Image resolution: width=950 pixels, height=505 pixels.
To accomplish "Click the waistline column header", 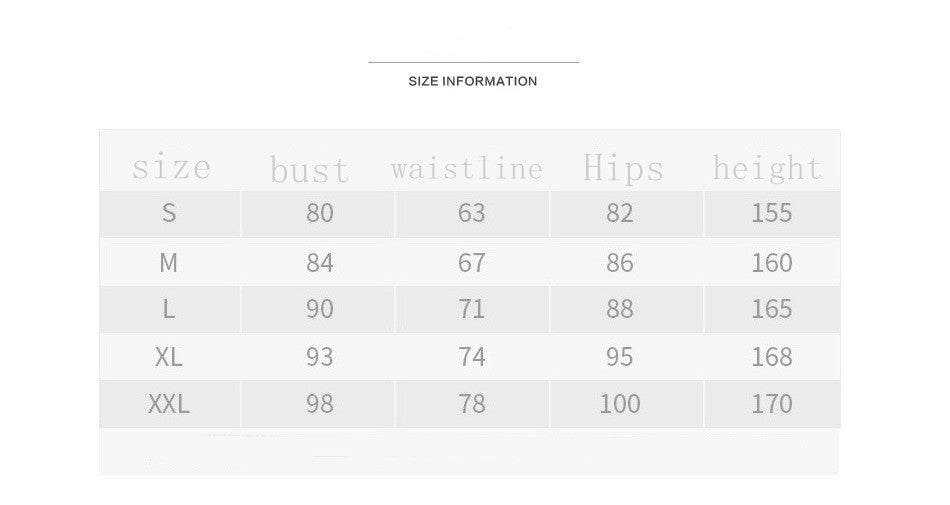I will tap(466, 168).
